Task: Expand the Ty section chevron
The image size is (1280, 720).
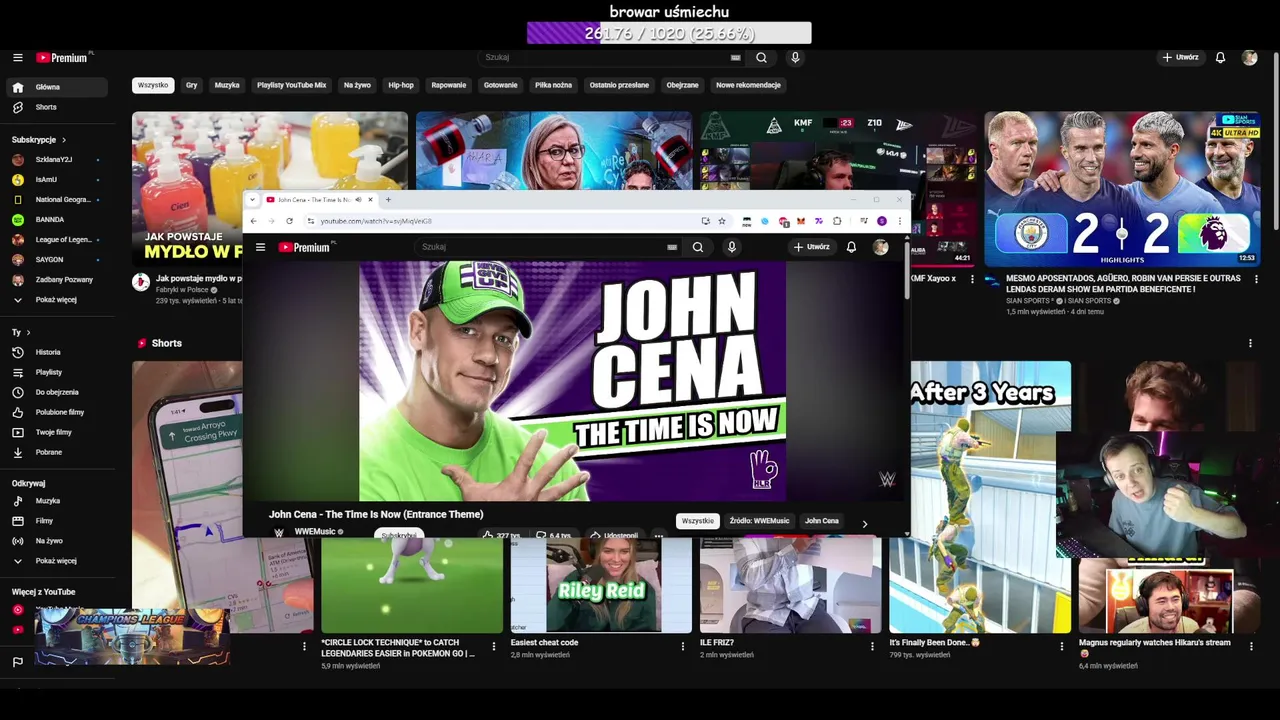Action: point(28,332)
